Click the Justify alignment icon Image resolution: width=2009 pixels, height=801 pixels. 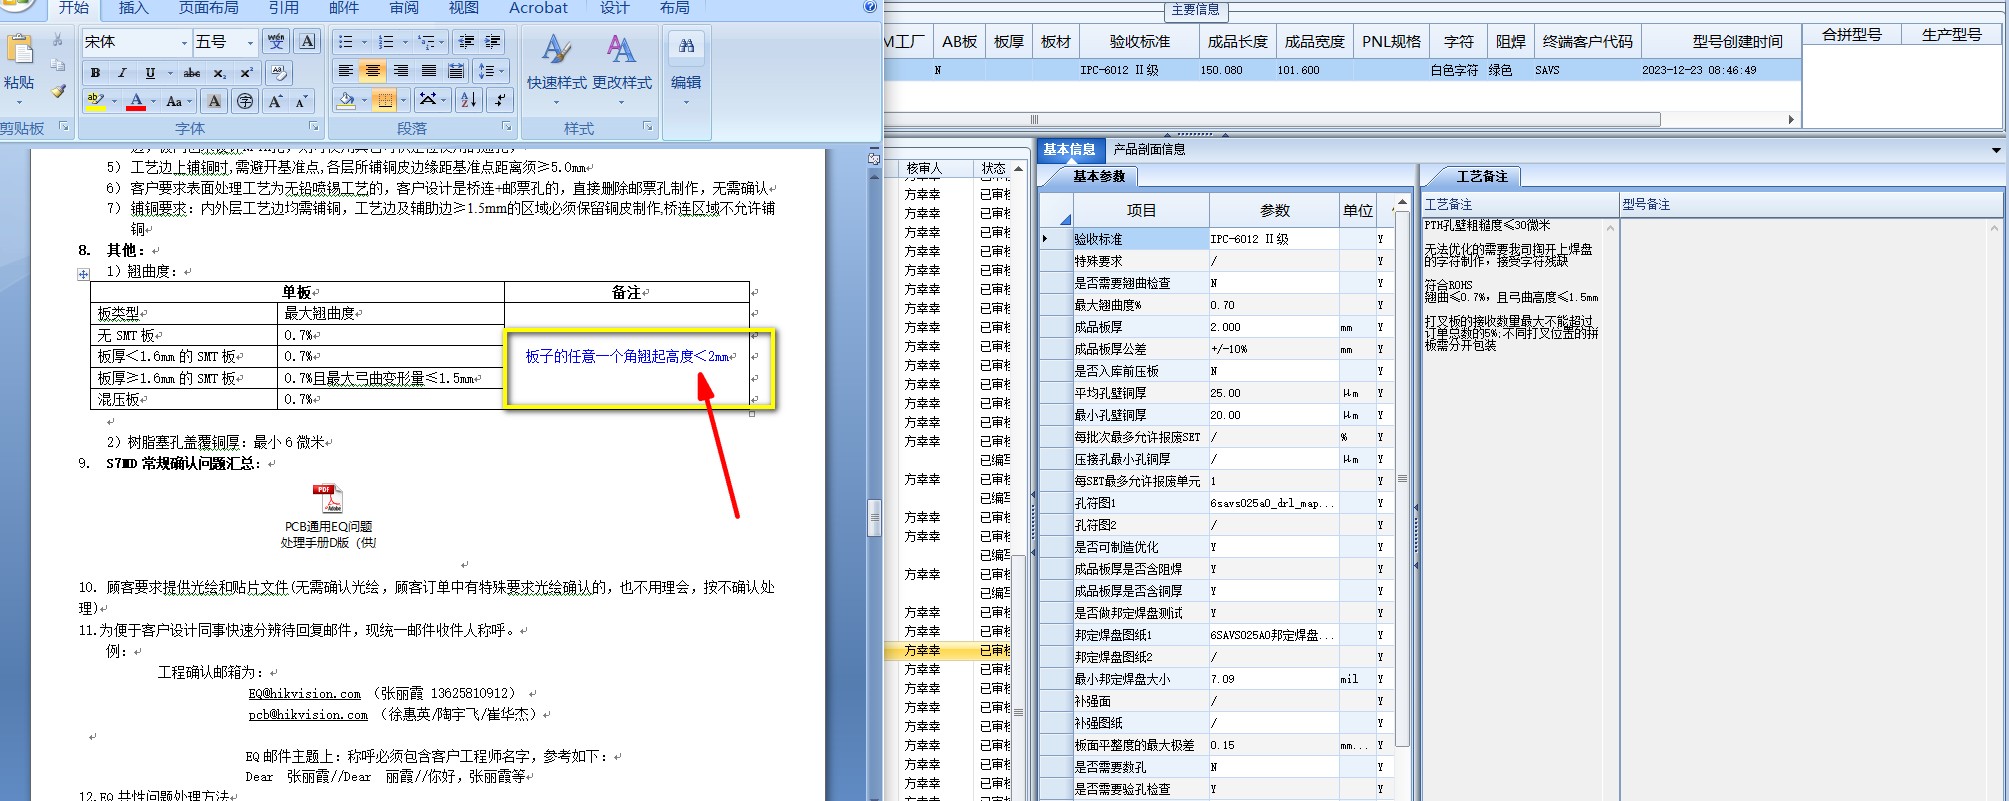(428, 71)
